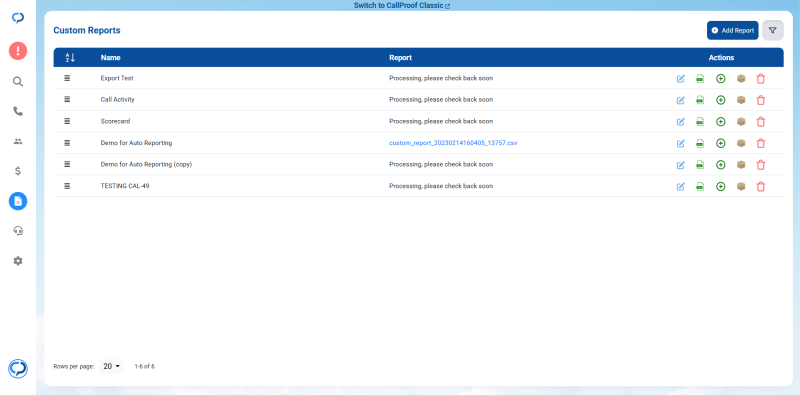Screen dimensions: 800x396
Task: Archive the Export Test report
Action: (x=741, y=79)
